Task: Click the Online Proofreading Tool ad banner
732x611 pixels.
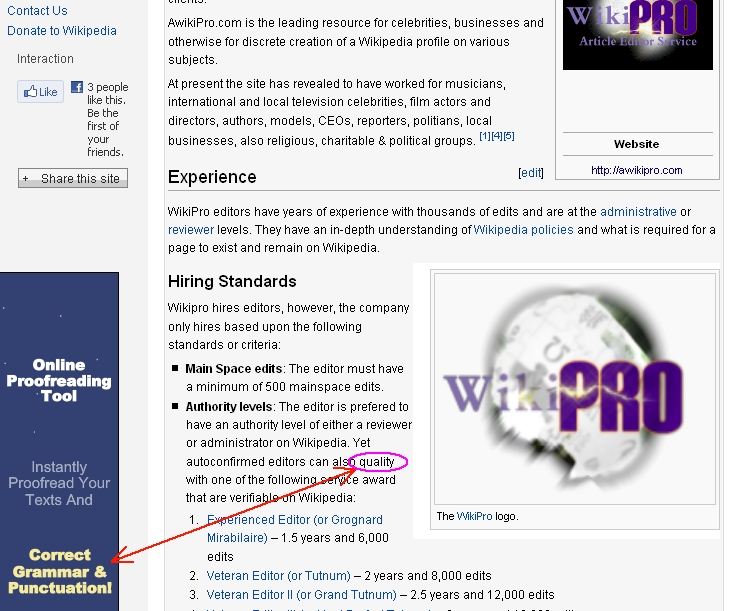Action: click(59, 440)
